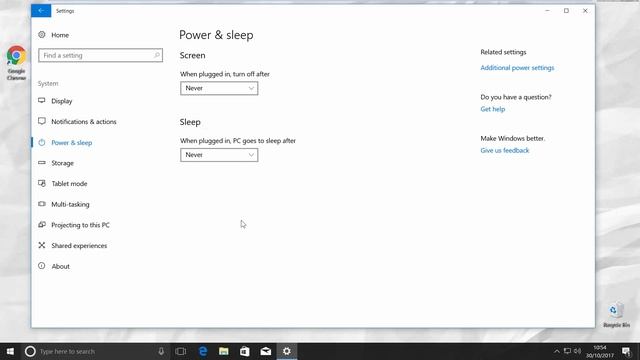Screen dimensions: 640x360
Task: Click the Tablet mode icon
Action: pos(42,183)
